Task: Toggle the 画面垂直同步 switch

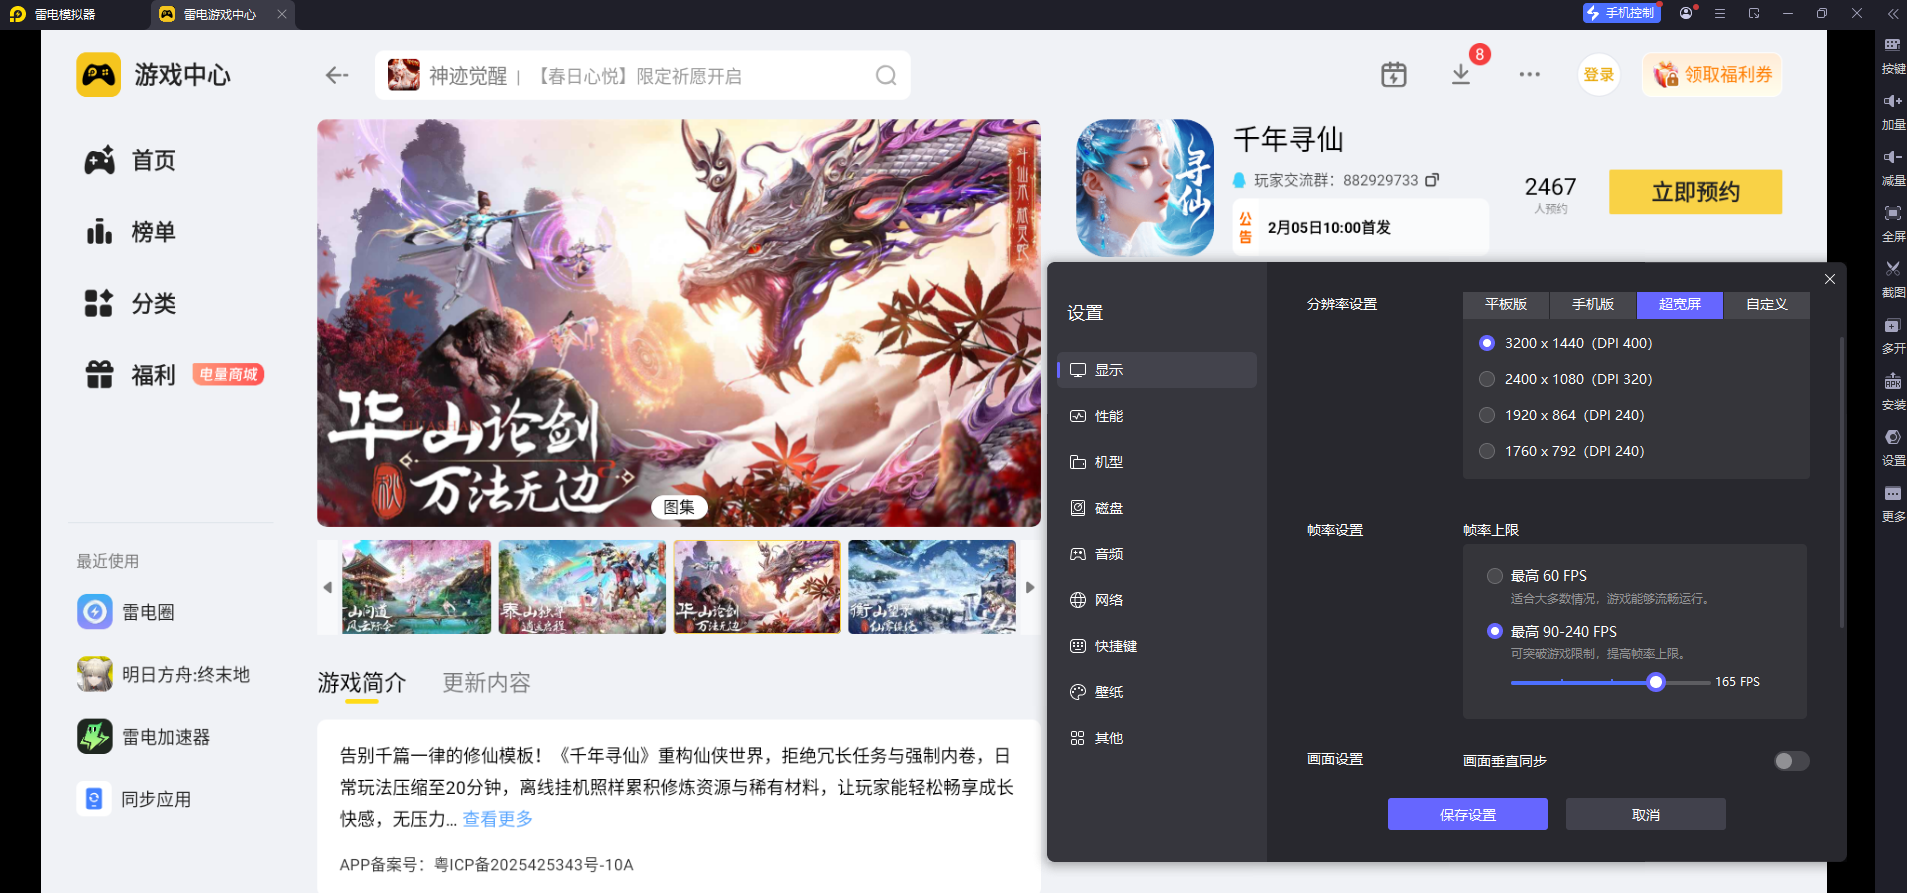Action: pos(1791,761)
